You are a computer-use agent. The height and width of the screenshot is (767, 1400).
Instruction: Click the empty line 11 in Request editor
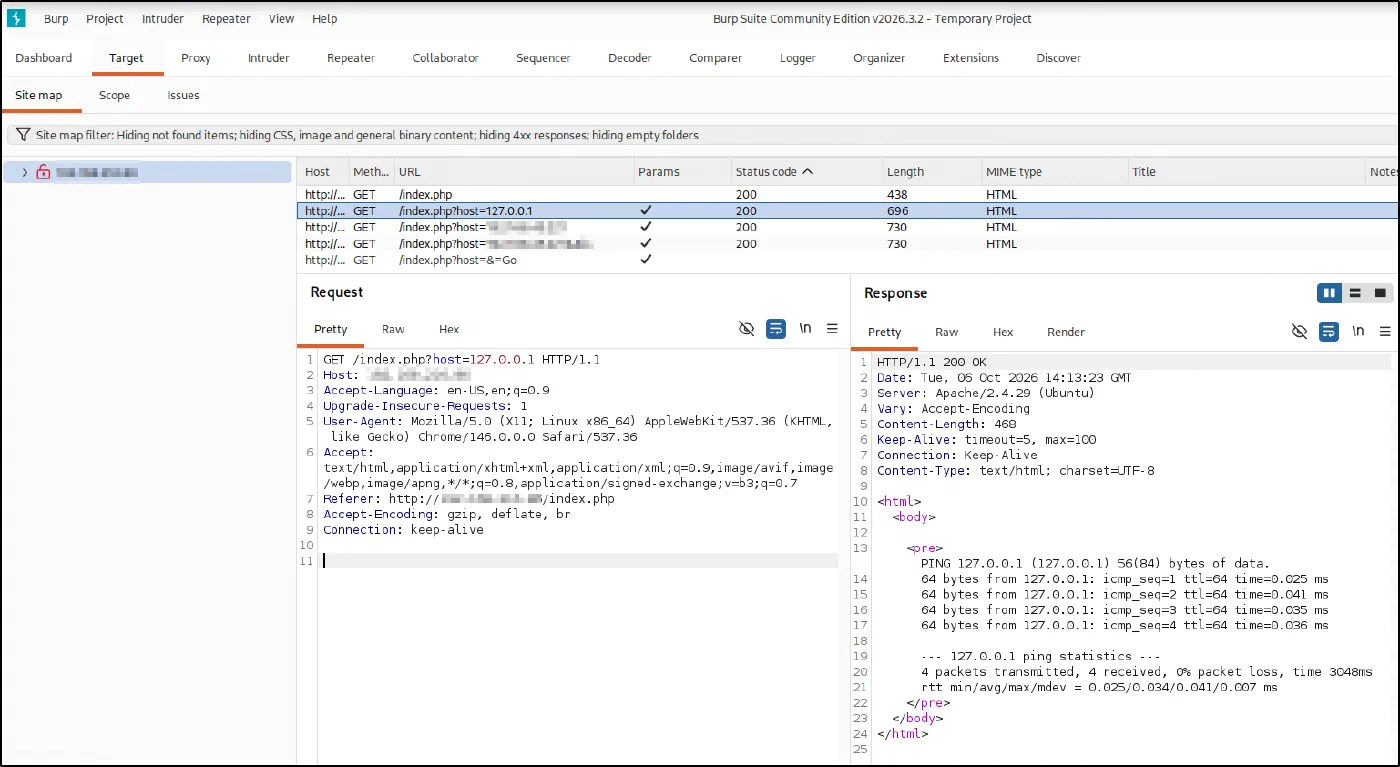[579, 560]
